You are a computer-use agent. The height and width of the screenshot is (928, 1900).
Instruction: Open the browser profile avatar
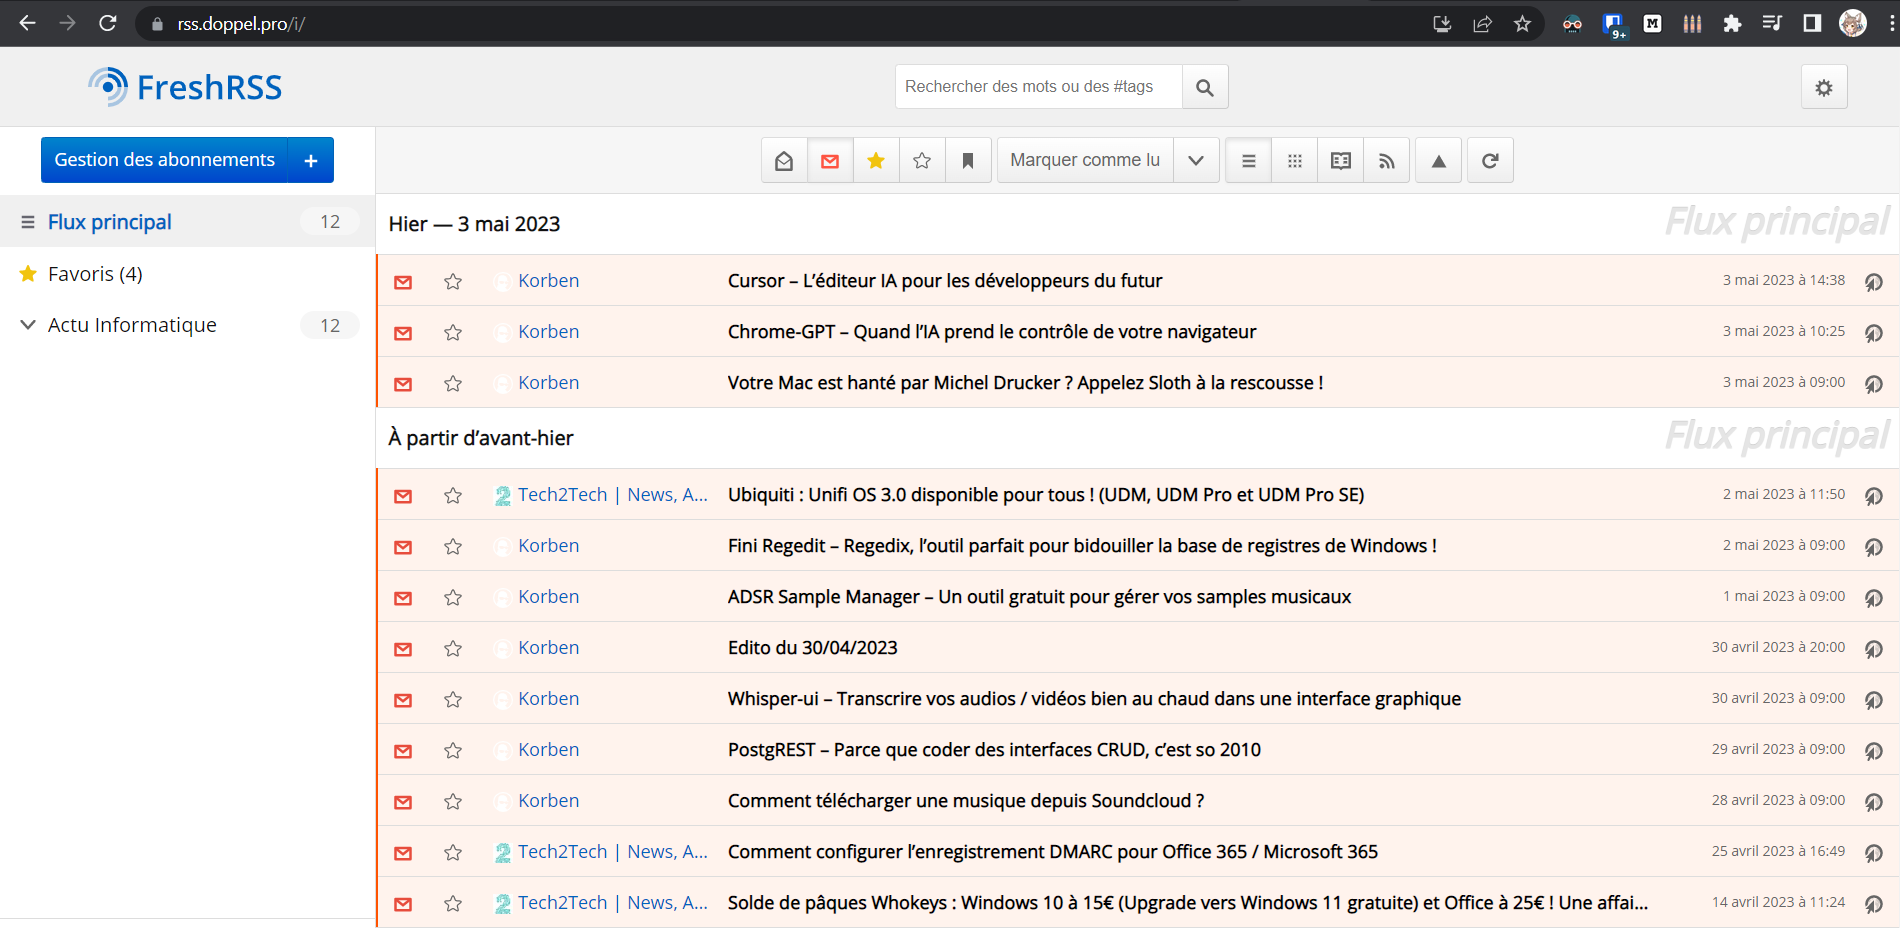point(1853,23)
